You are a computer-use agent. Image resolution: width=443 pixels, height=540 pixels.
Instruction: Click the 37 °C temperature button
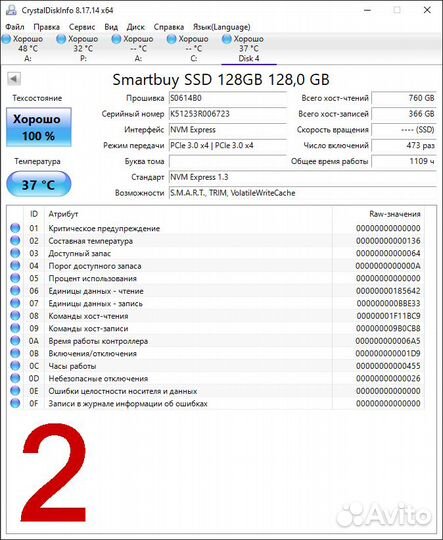pyautogui.click(x=39, y=185)
